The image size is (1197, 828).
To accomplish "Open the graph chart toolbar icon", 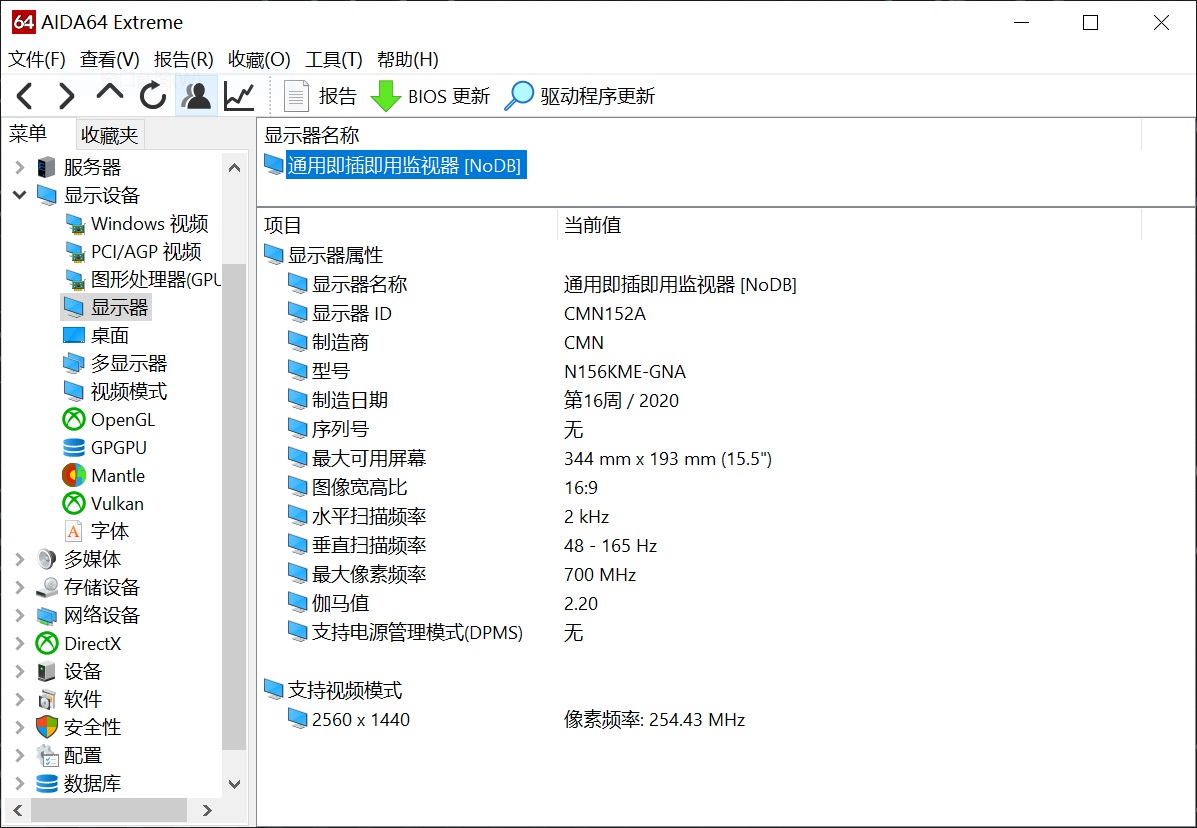I will click(239, 96).
